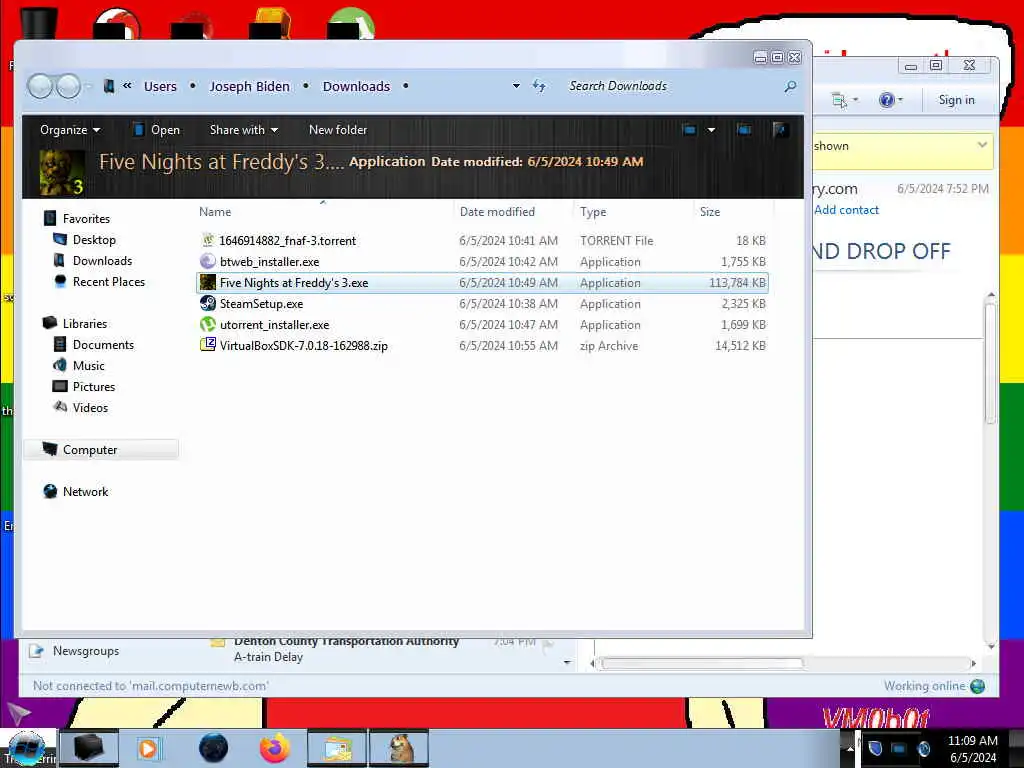Click Sign in in the mail window
Screen dimensions: 1024x768
pyautogui.click(x=956, y=100)
